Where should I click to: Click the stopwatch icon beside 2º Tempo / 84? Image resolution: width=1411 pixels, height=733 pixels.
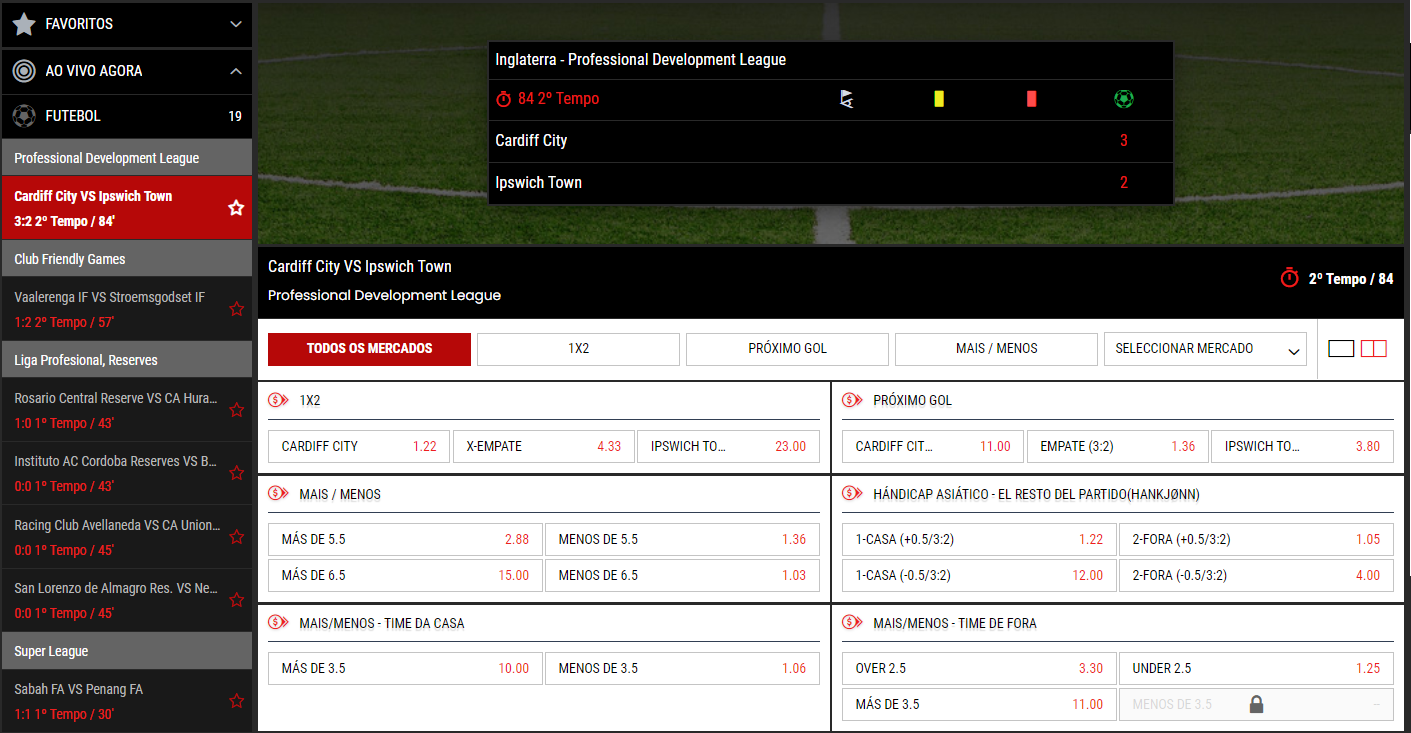pyautogui.click(x=1290, y=278)
